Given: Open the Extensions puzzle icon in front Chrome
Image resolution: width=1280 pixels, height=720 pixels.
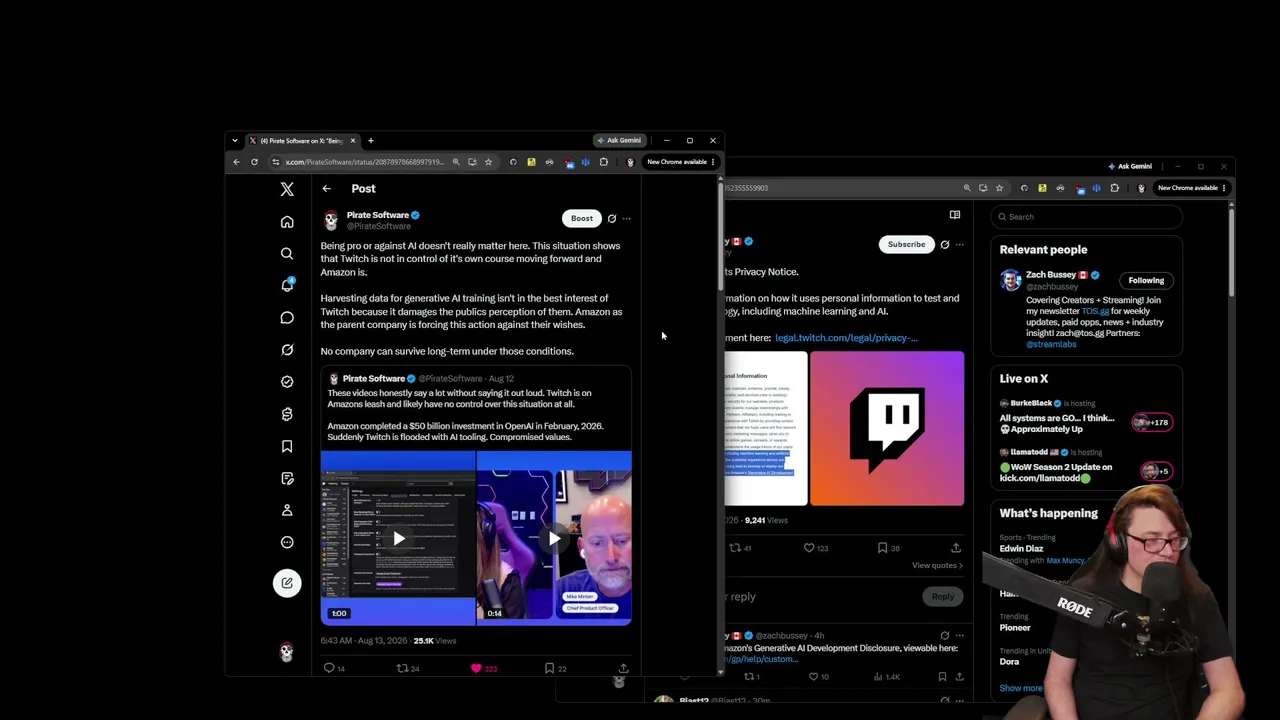Looking at the screenshot, I should (x=603, y=162).
